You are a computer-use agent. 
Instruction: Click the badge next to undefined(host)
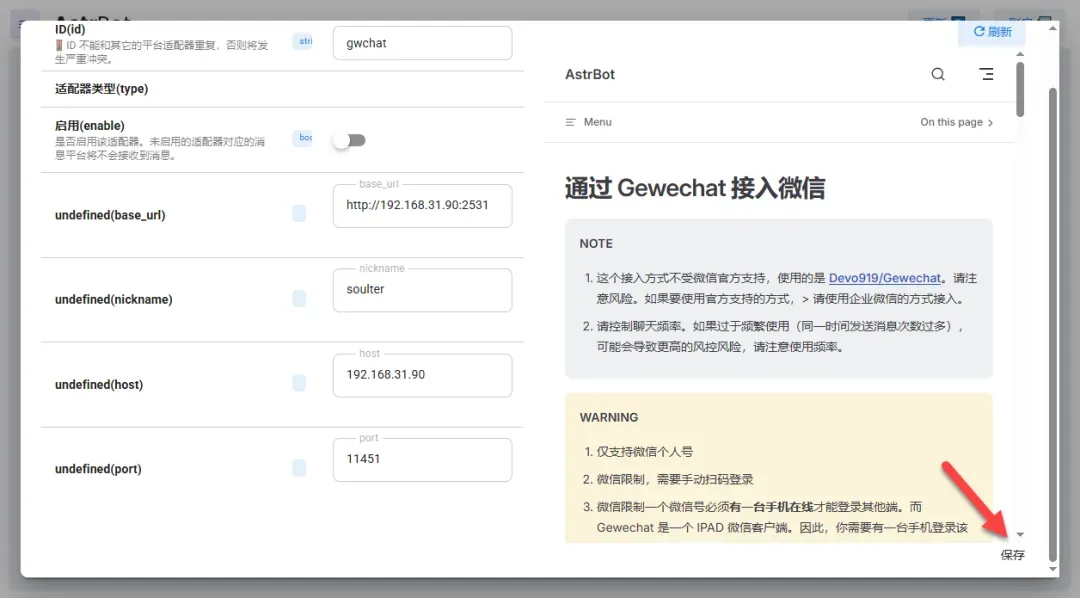click(x=299, y=383)
